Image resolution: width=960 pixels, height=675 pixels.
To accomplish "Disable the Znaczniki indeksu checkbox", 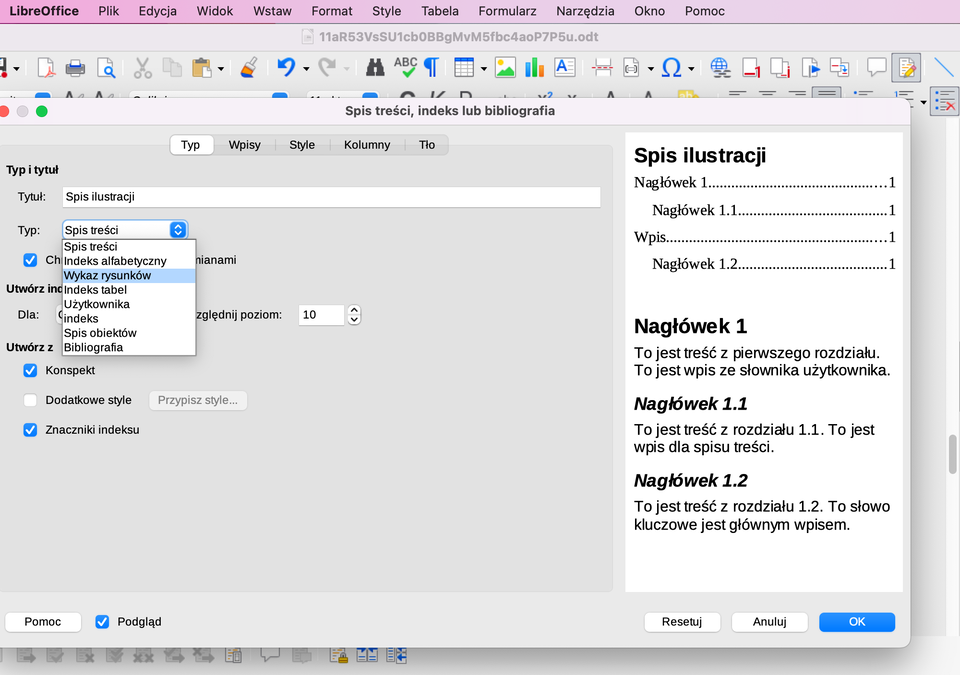I will (x=30, y=429).
